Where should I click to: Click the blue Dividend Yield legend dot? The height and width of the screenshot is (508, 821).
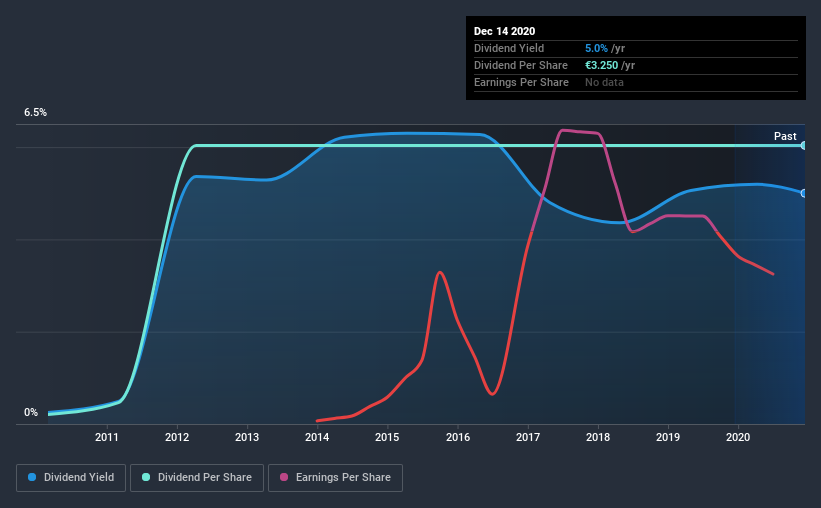coord(32,477)
